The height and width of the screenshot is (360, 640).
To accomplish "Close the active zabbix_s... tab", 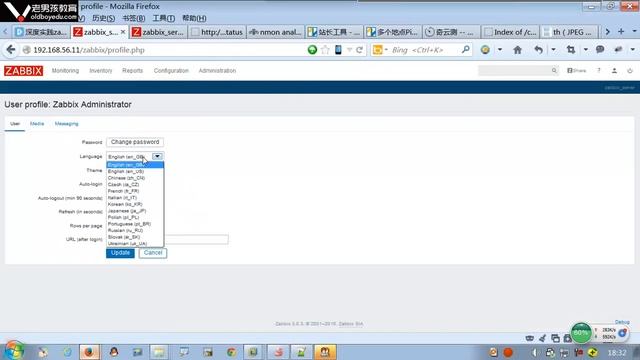I will pyautogui.click(x=123, y=32).
